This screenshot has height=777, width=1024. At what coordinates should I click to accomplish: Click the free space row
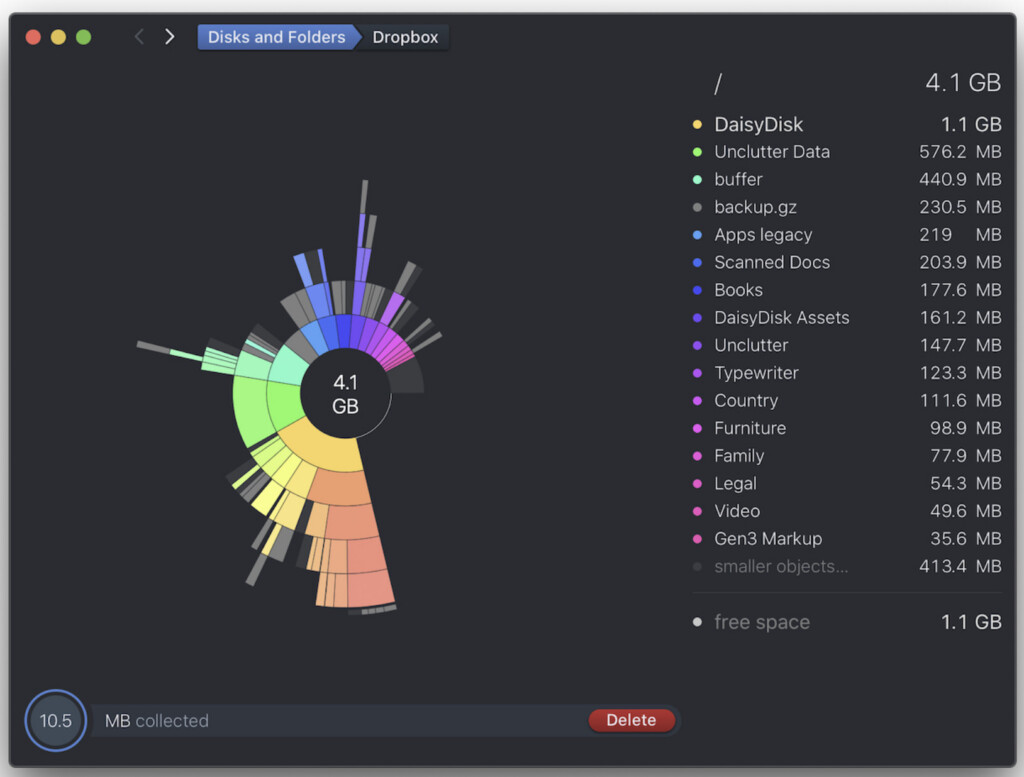(762, 622)
